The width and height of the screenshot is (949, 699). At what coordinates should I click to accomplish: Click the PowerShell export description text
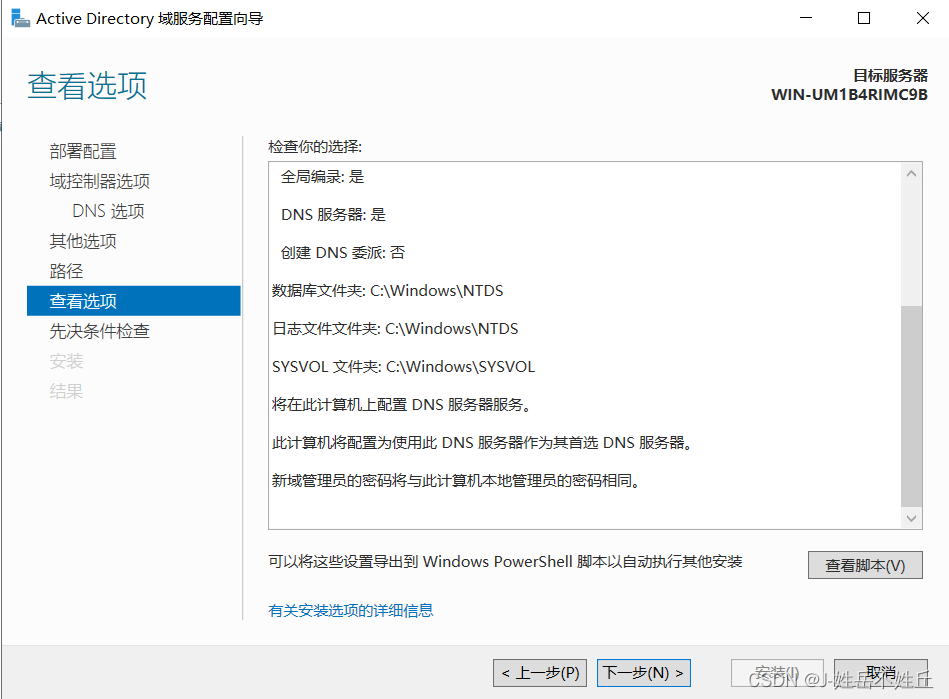(505, 562)
